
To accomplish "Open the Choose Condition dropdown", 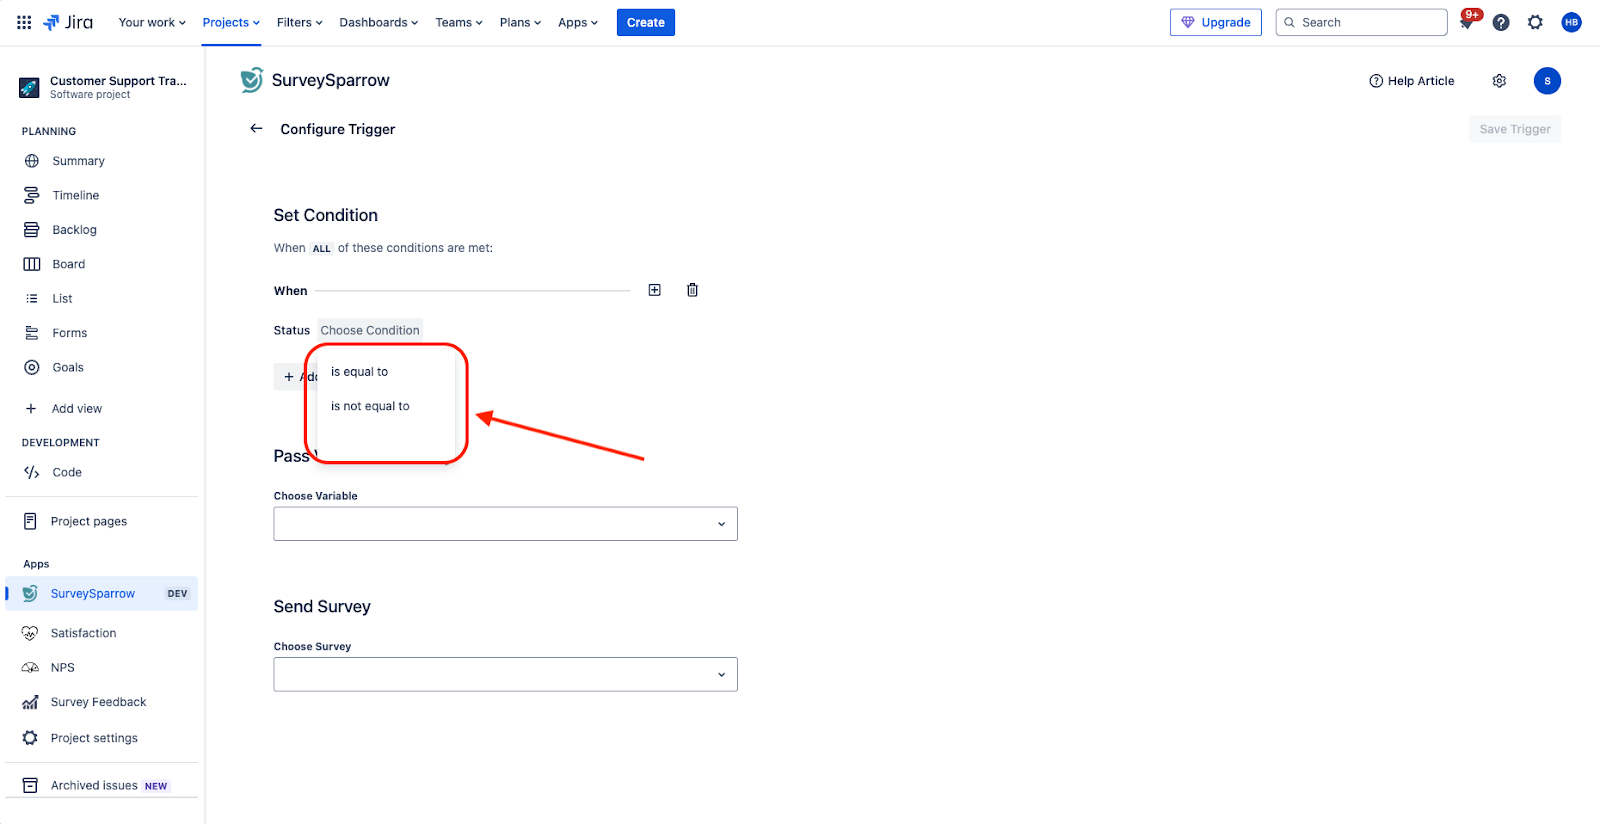I will pos(370,330).
